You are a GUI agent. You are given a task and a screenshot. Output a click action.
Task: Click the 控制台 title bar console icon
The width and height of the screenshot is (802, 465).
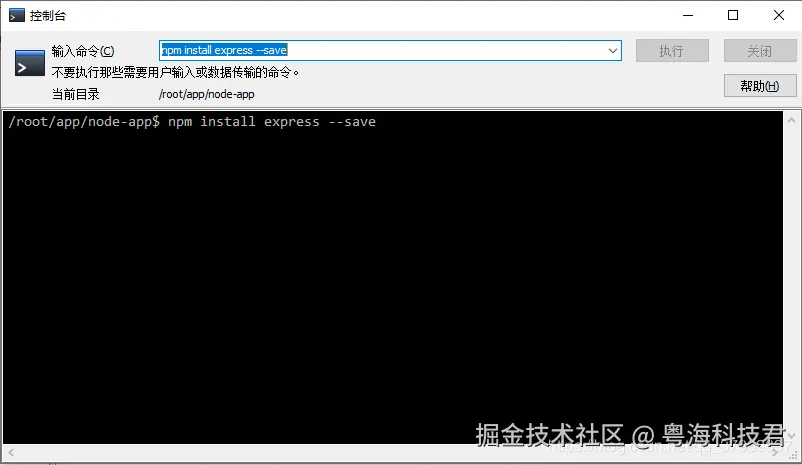pyautogui.click(x=17, y=15)
